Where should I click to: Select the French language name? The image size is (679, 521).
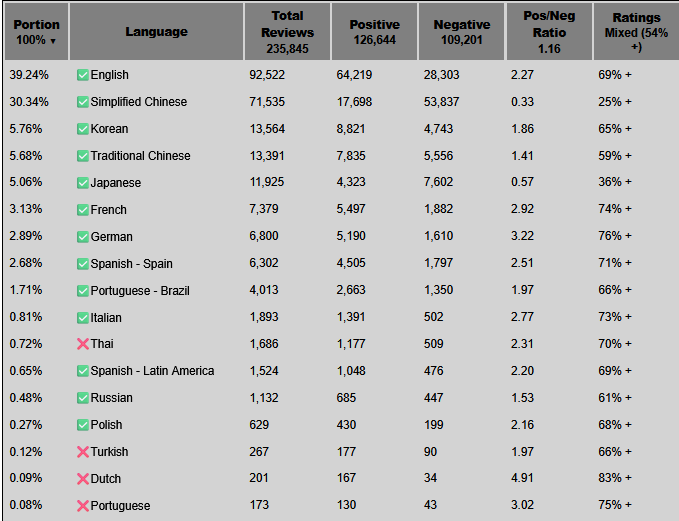tap(109, 210)
